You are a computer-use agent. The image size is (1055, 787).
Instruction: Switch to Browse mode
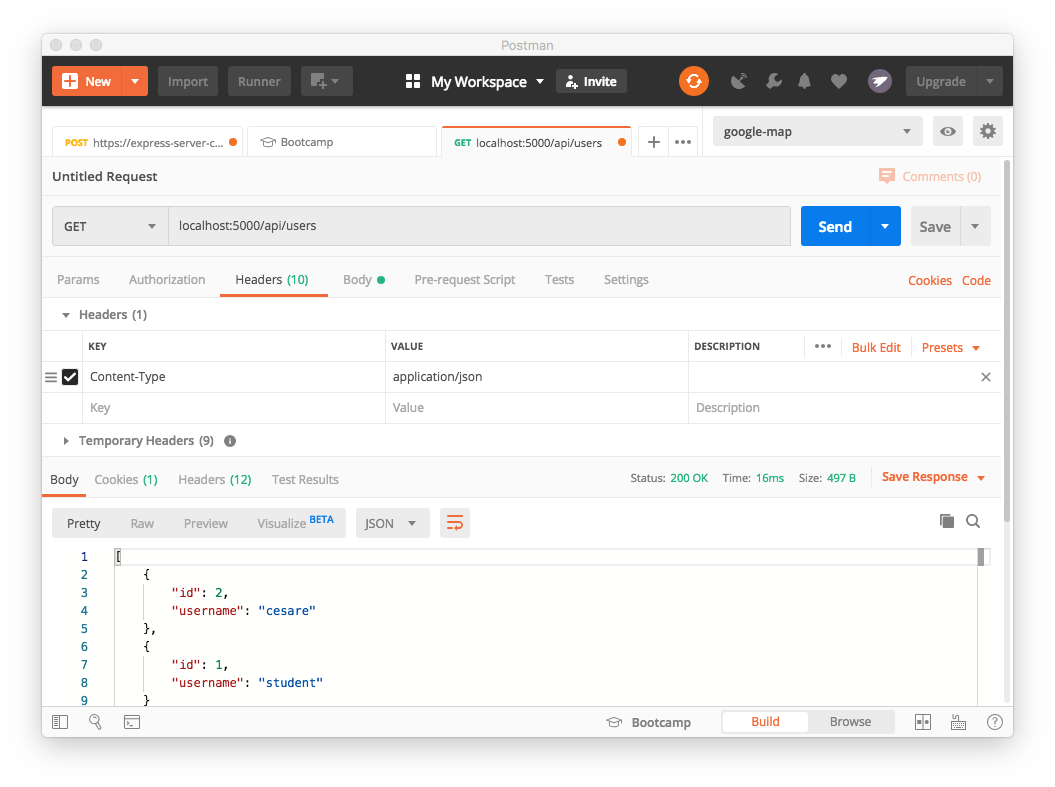pyautogui.click(x=850, y=721)
